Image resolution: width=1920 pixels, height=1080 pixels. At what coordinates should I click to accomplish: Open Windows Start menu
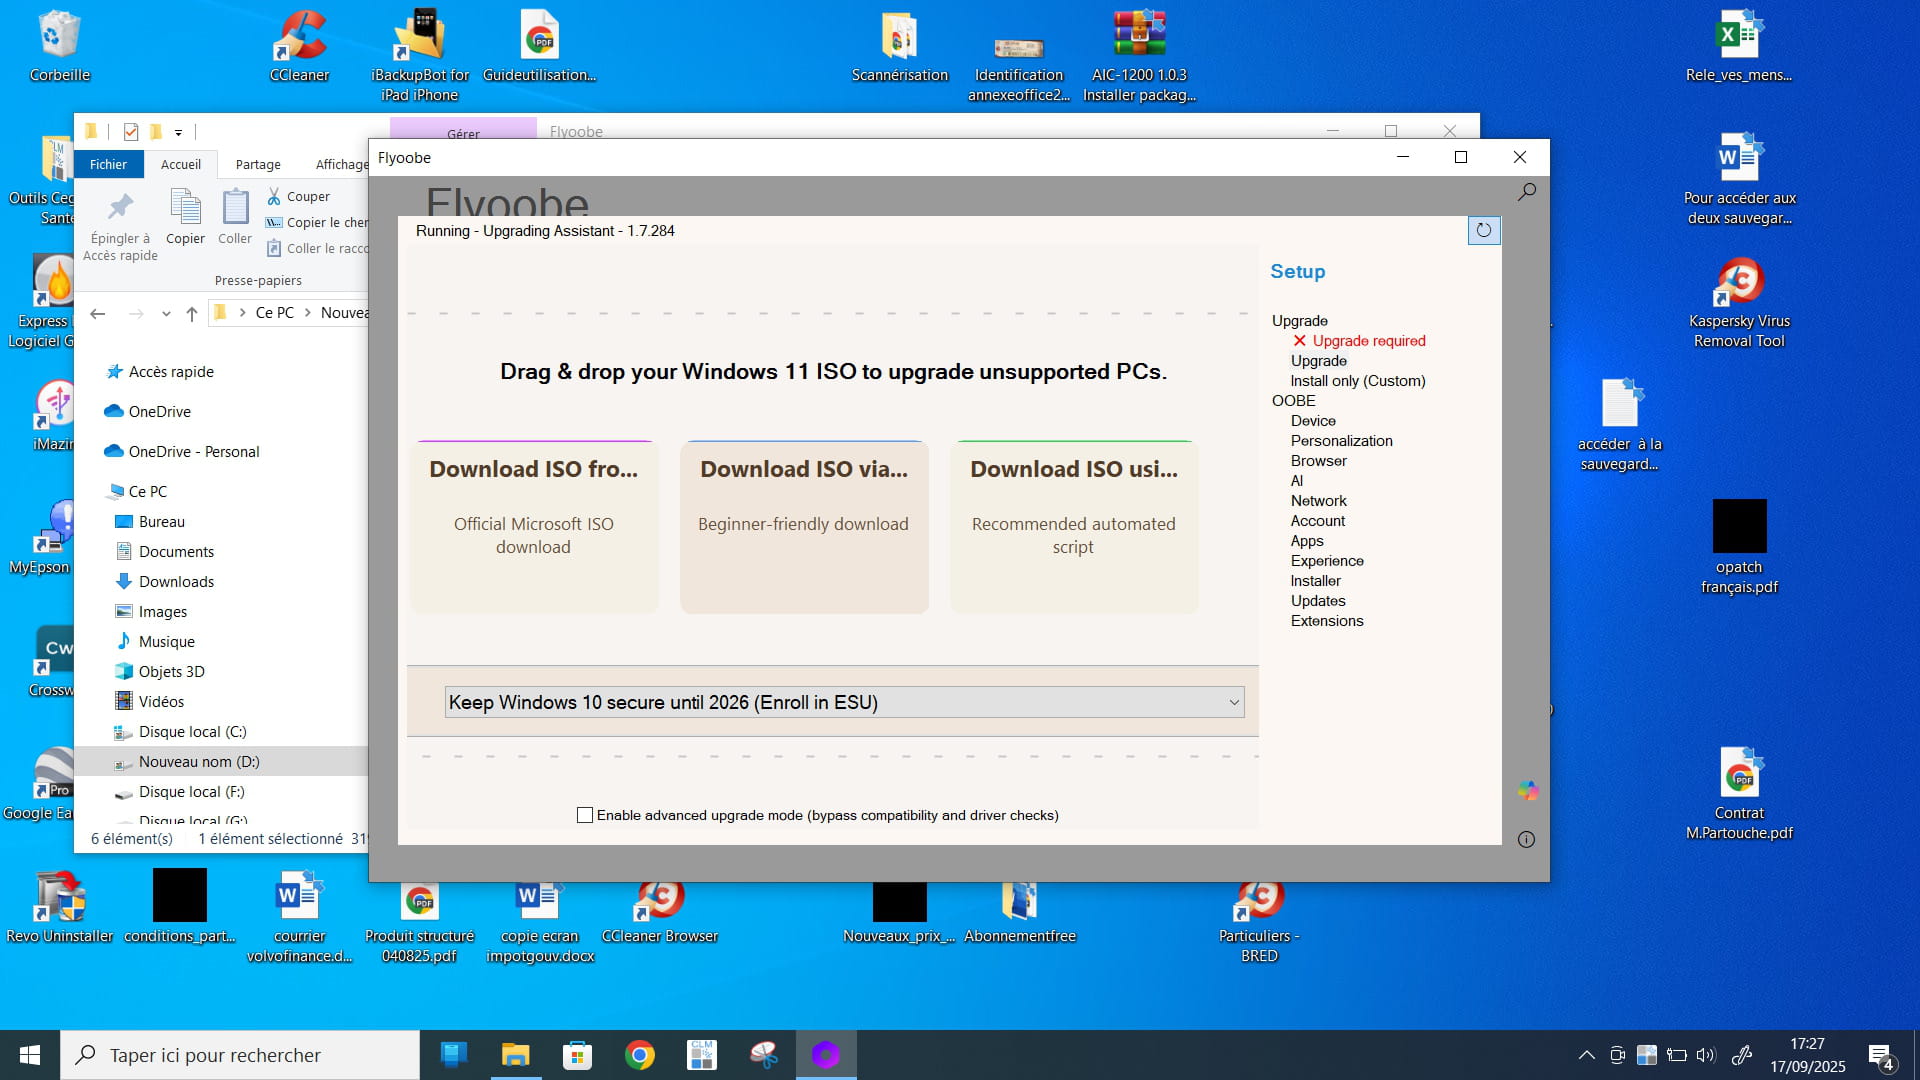pos(30,1055)
